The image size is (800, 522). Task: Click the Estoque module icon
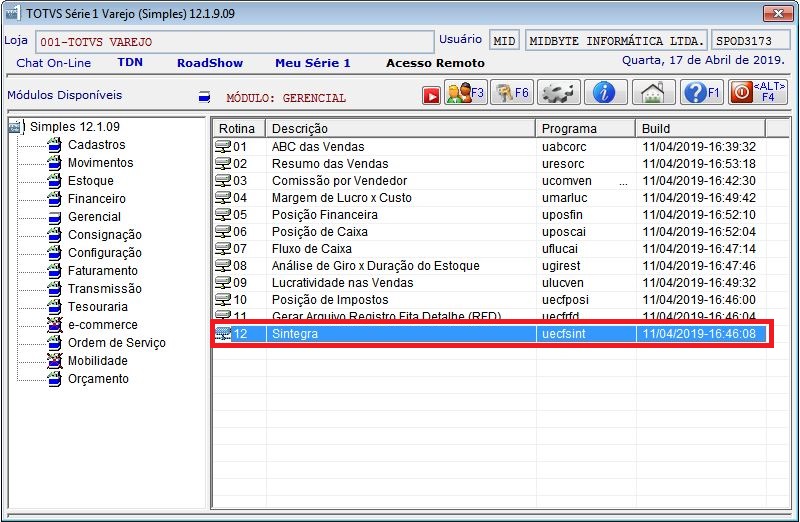pyautogui.click(x=55, y=181)
